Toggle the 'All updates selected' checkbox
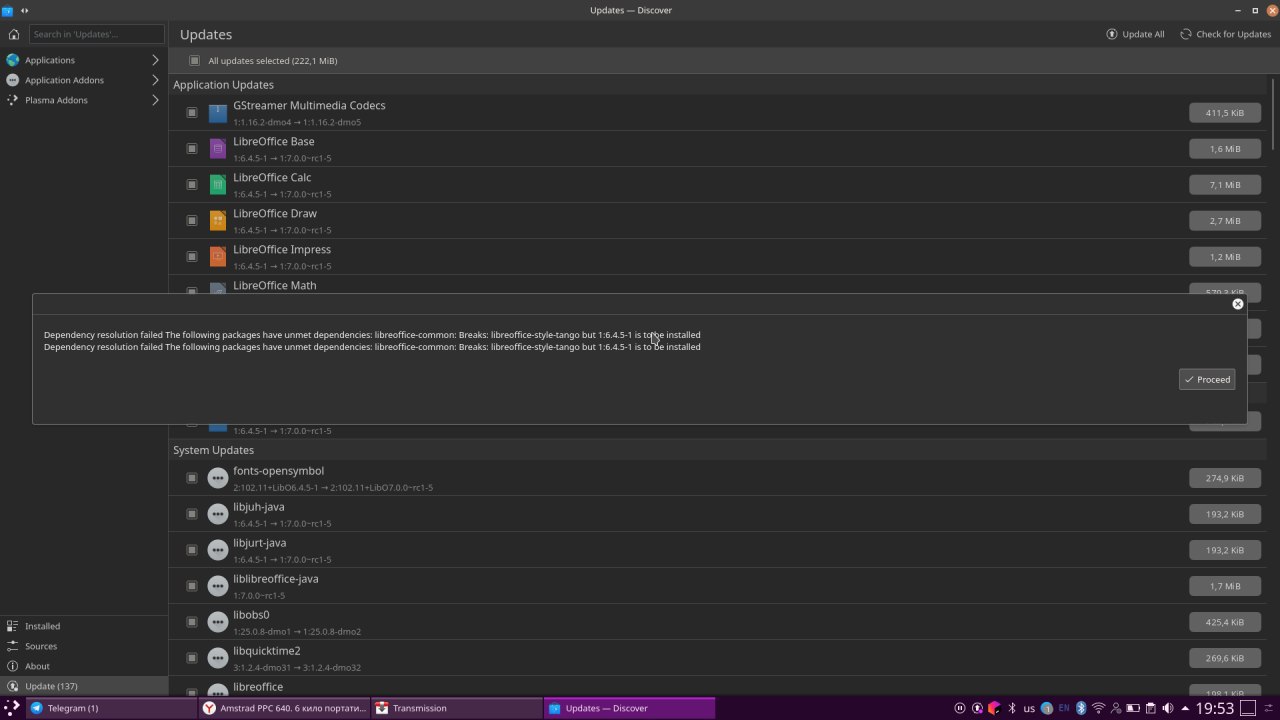The image size is (1280, 720). coord(195,61)
